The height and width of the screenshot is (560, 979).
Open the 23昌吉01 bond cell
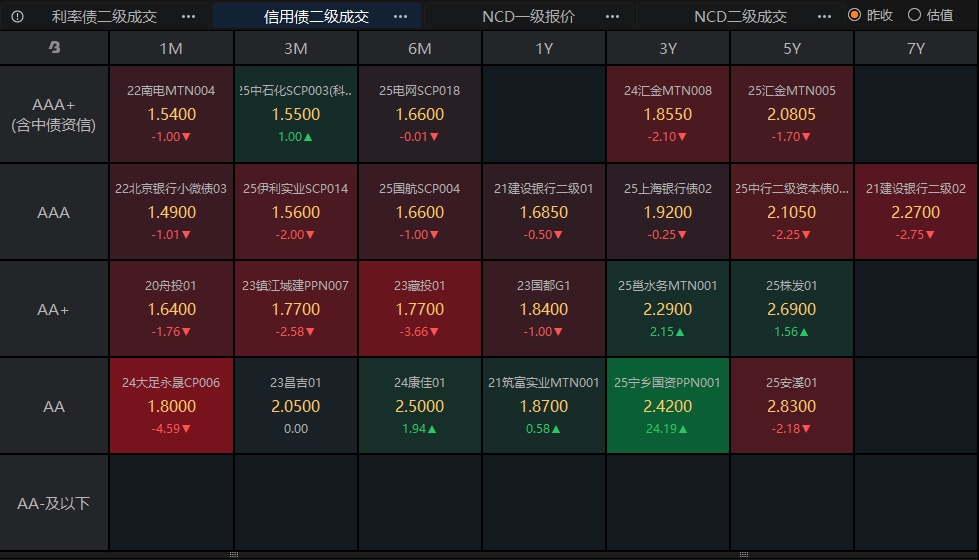295,406
